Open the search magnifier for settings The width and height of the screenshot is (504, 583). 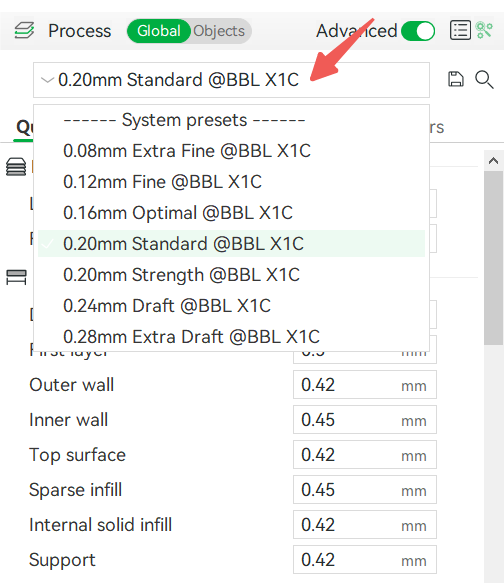pos(484,80)
